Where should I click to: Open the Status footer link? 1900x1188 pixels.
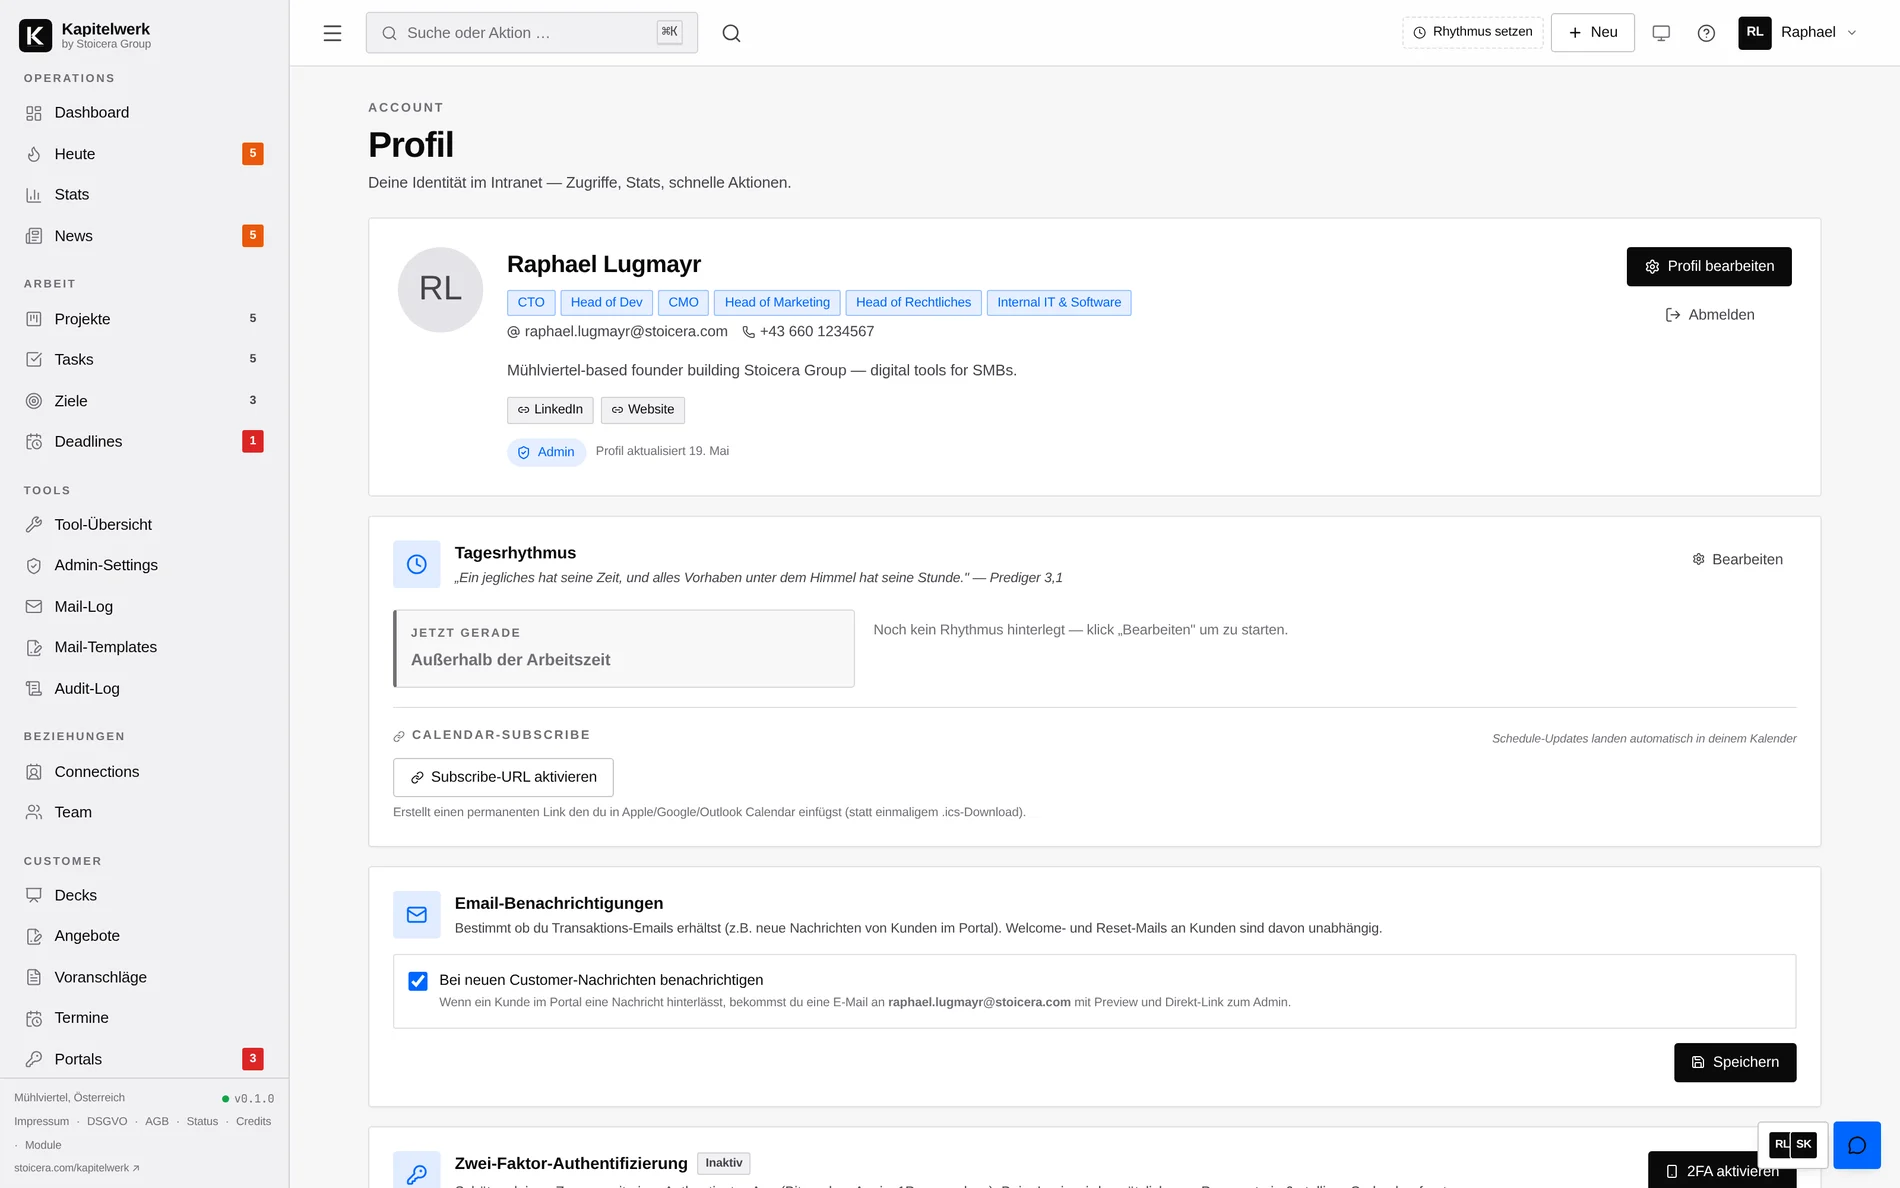tap(202, 1122)
